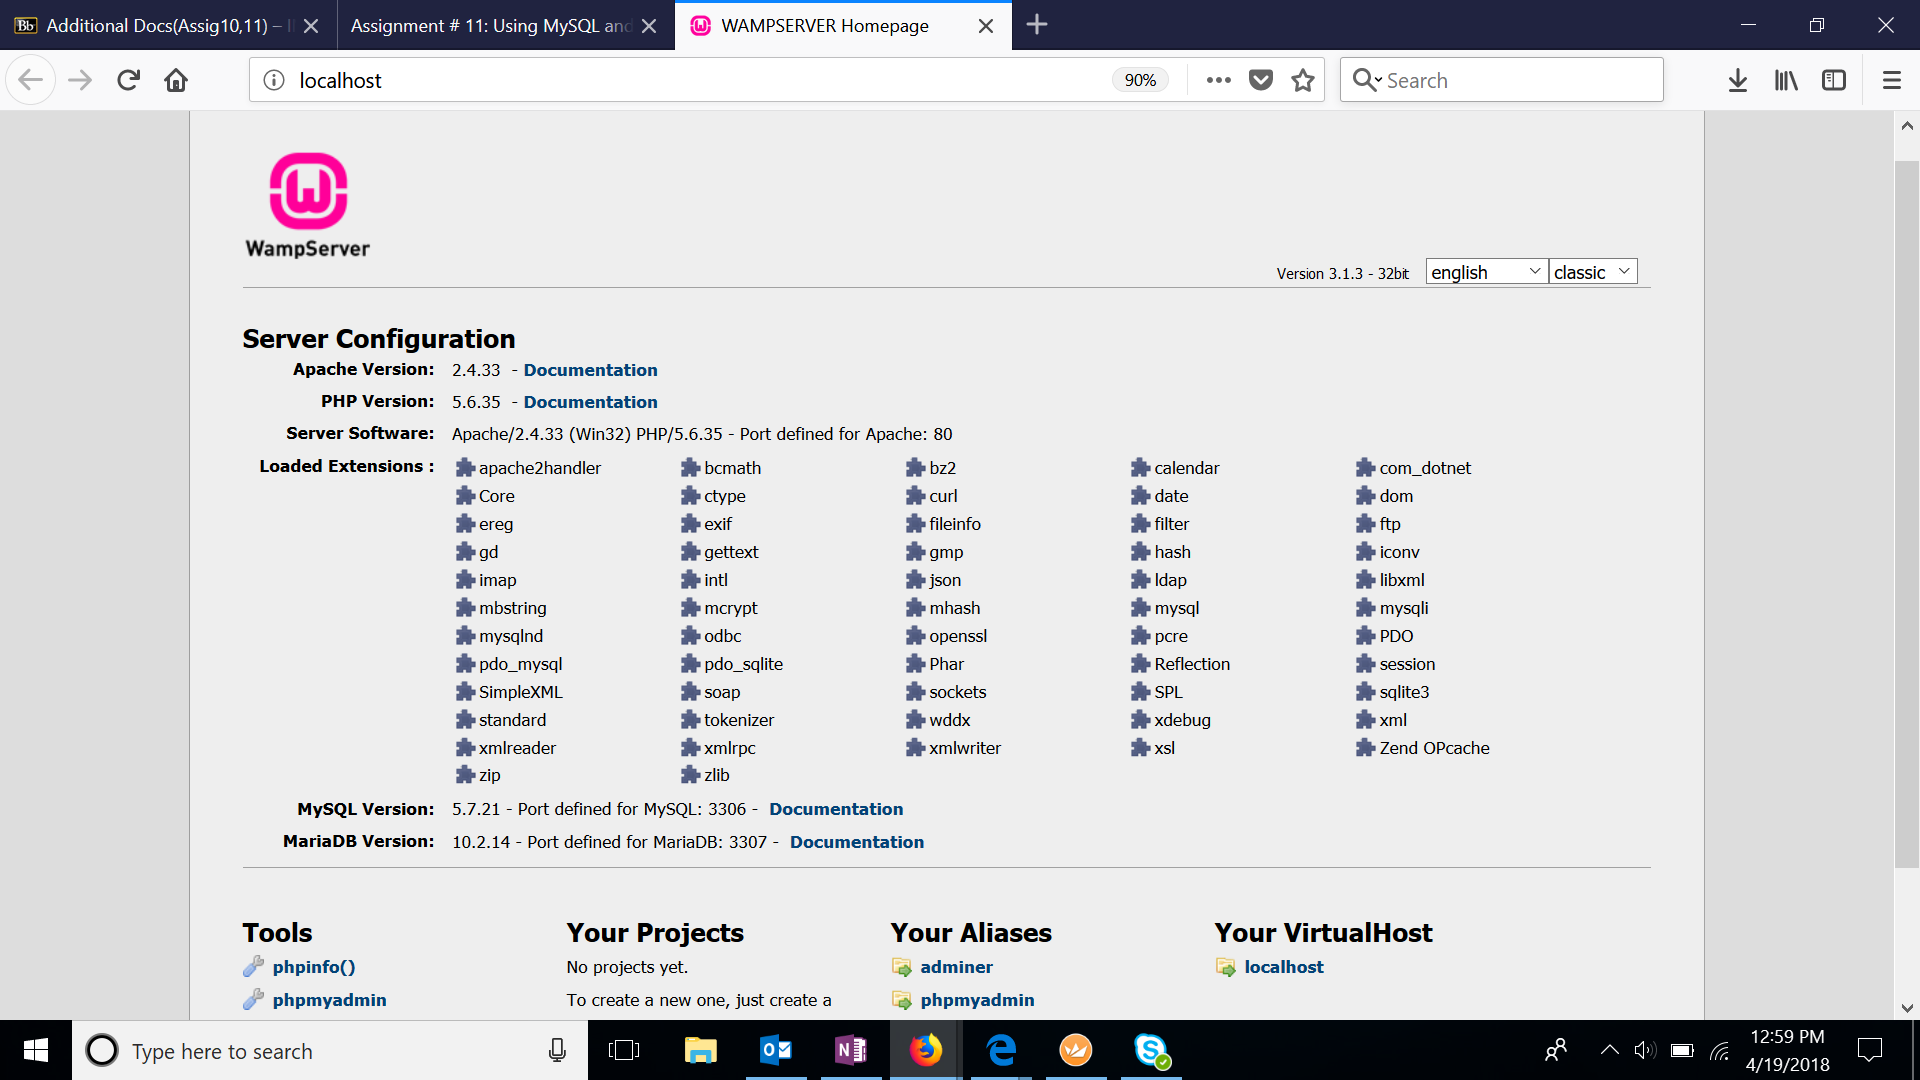Open the phpmyadmin alias link

977,1000
